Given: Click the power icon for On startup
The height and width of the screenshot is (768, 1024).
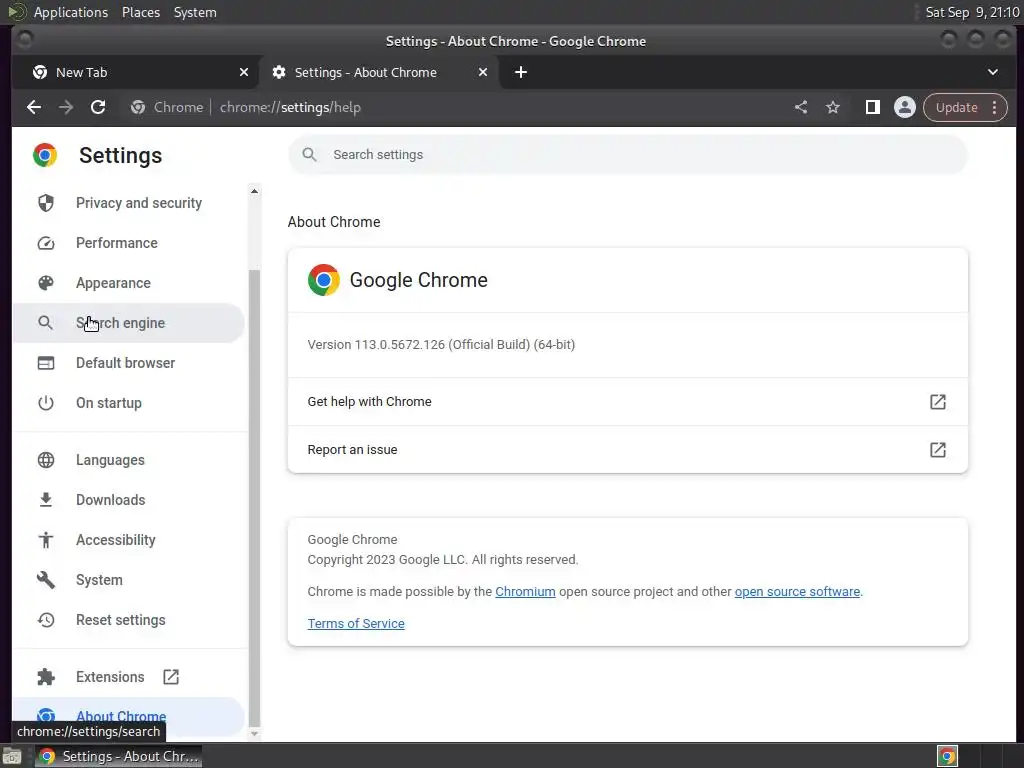Looking at the screenshot, I should tap(46, 403).
